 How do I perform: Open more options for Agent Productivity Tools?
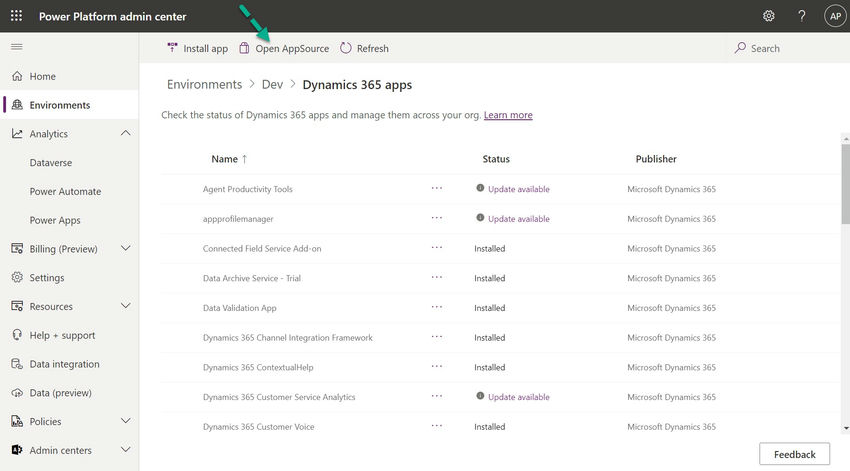click(437, 188)
